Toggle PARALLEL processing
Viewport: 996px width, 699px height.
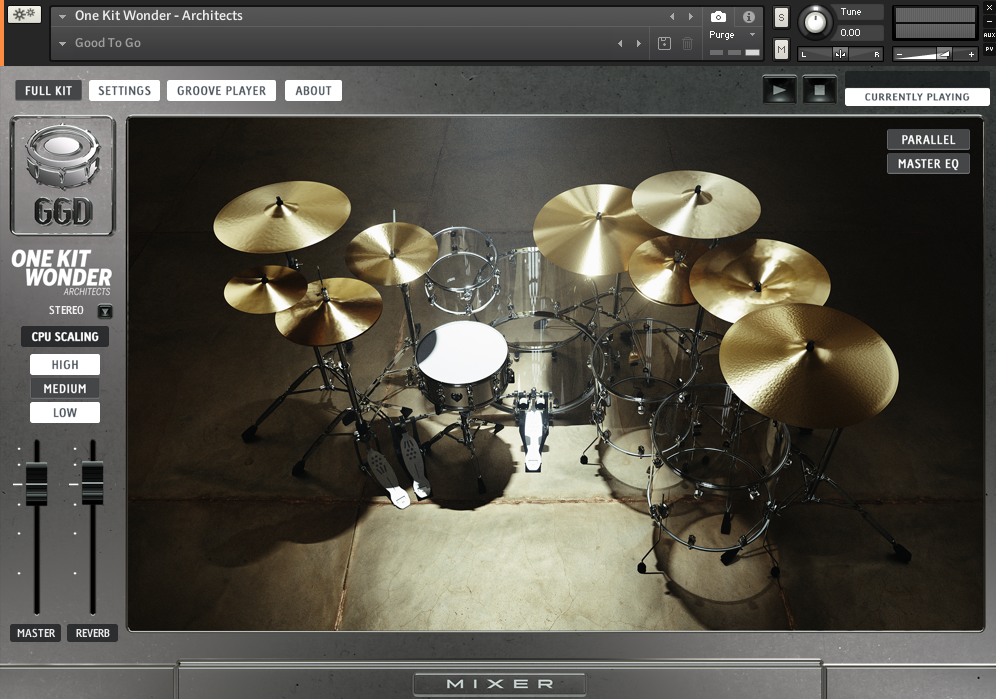tap(928, 140)
